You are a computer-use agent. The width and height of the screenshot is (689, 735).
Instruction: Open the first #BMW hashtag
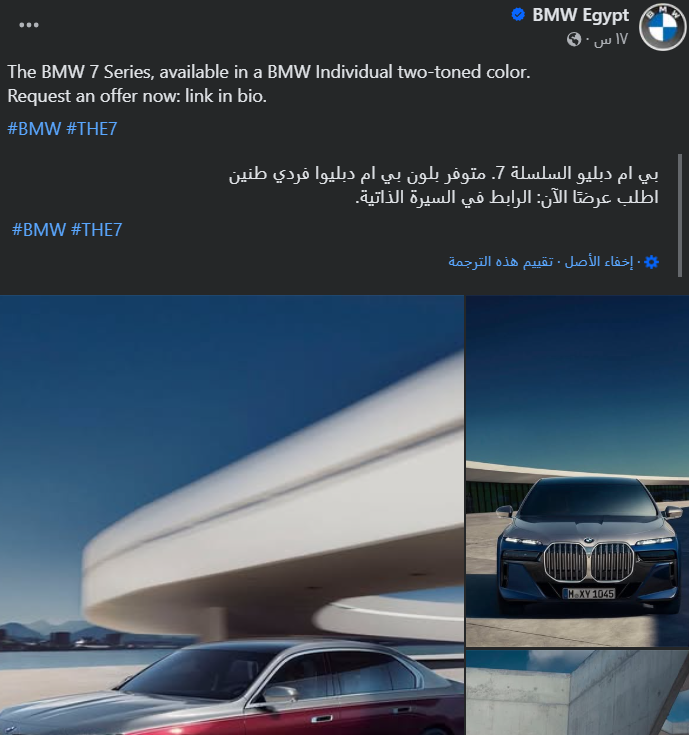(x=34, y=129)
